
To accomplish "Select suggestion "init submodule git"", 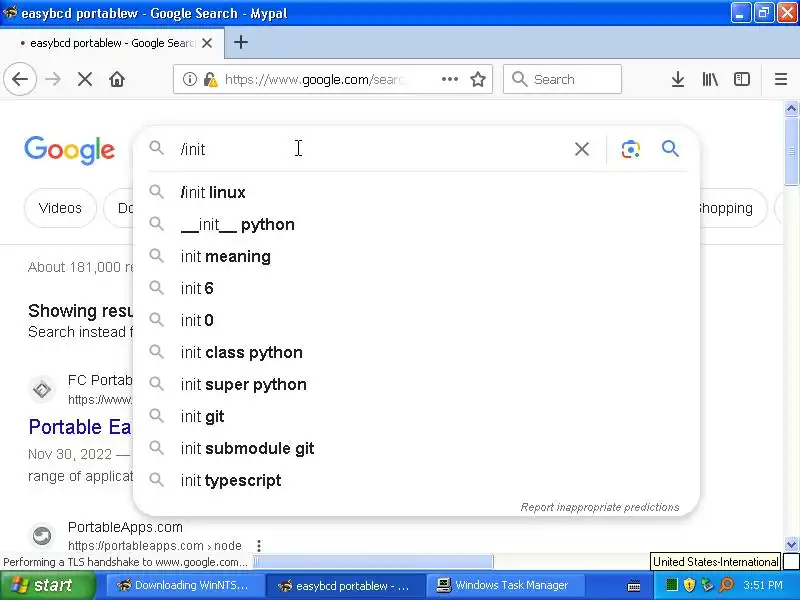I will [416, 448].
